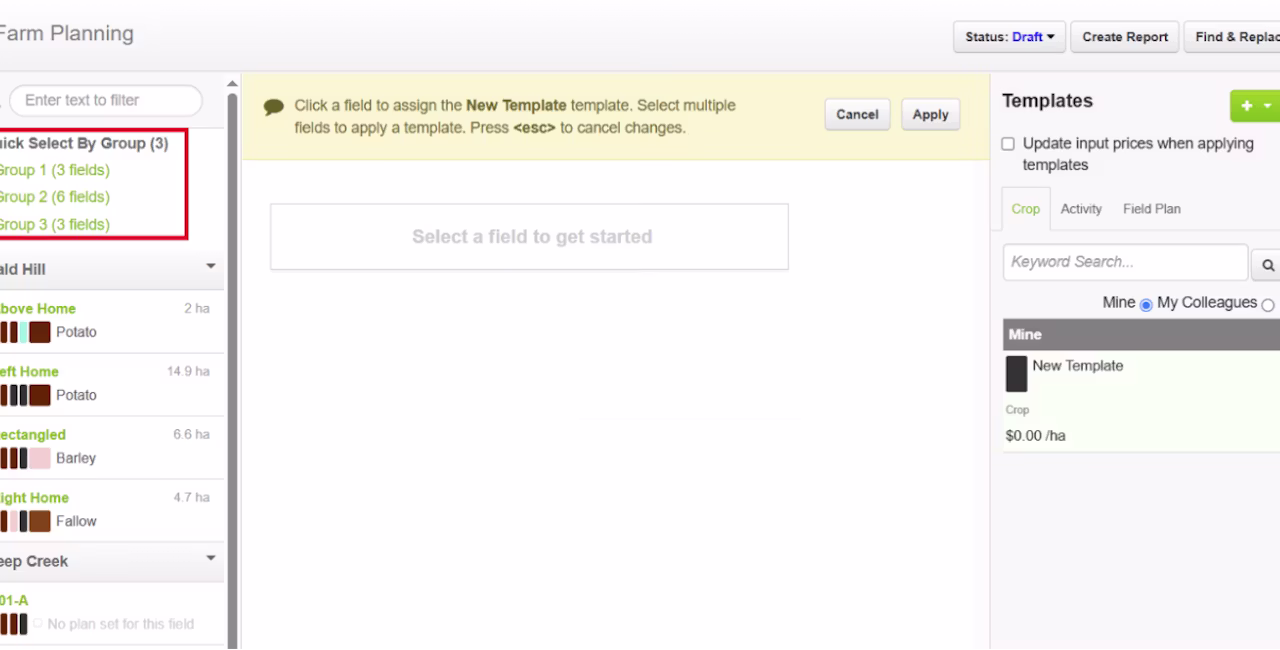1280x650 pixels.
Task: Click the speech bubble hint icon
Action: click(273, 107)
